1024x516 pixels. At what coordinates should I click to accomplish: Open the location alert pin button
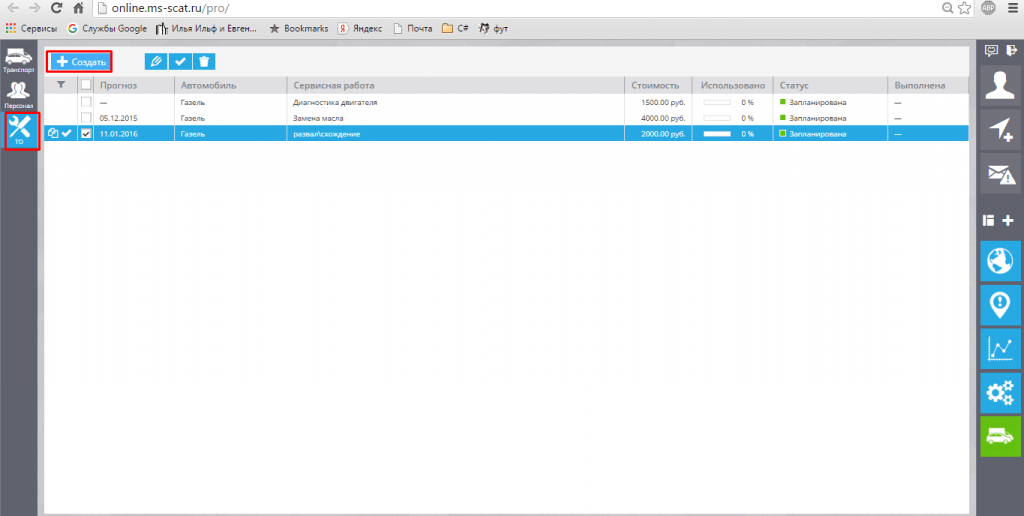tap(1000, 305)
